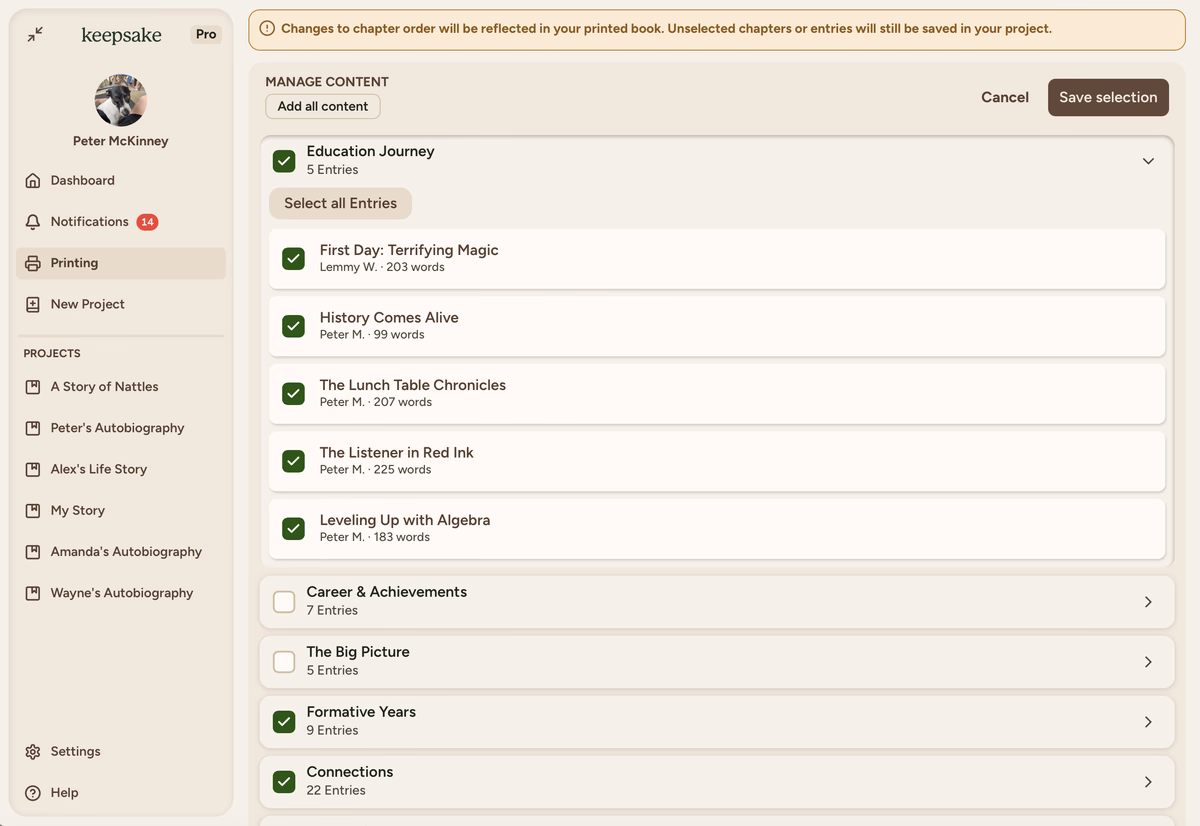Click the Select all Entries button

point(340,203)
